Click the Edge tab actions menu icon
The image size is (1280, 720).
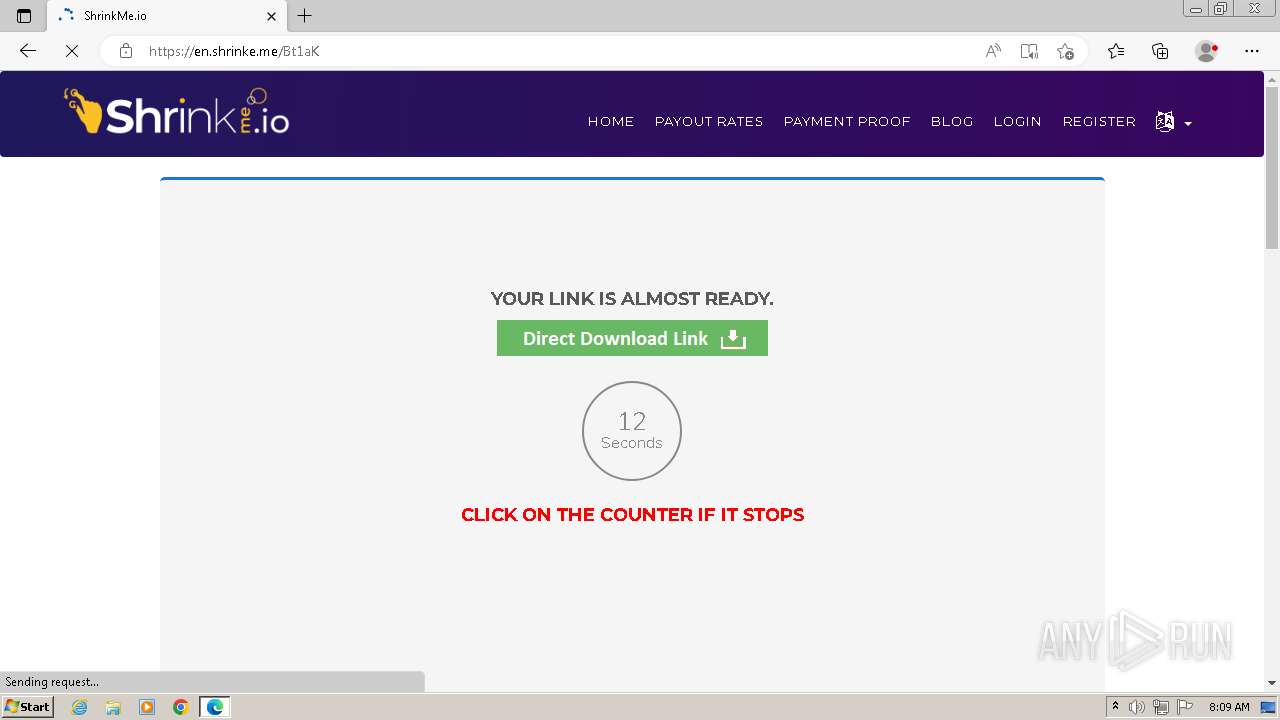pos(24,16)
